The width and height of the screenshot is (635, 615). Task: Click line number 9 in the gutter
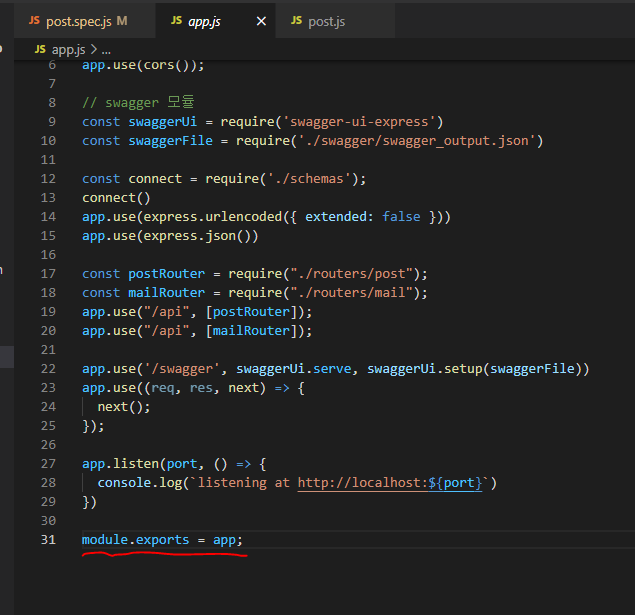52,122
